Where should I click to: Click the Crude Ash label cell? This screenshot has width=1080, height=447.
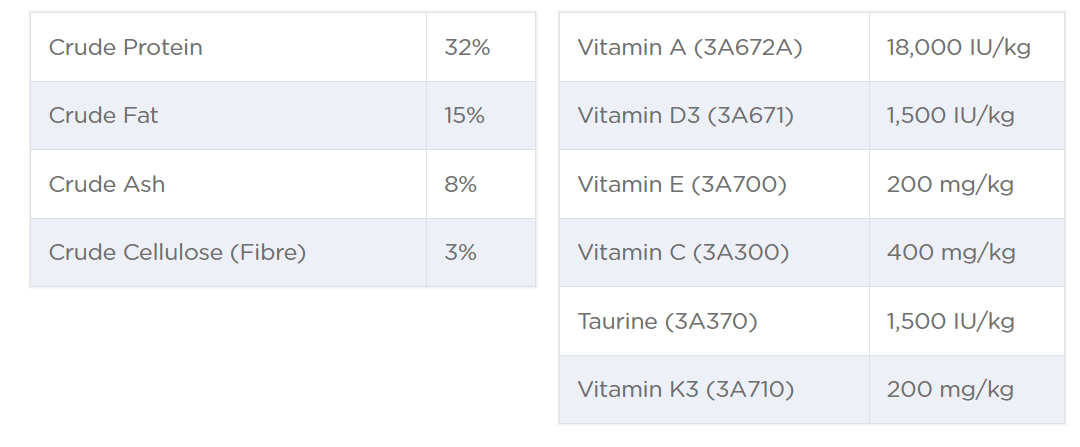(x=107, y=184)
